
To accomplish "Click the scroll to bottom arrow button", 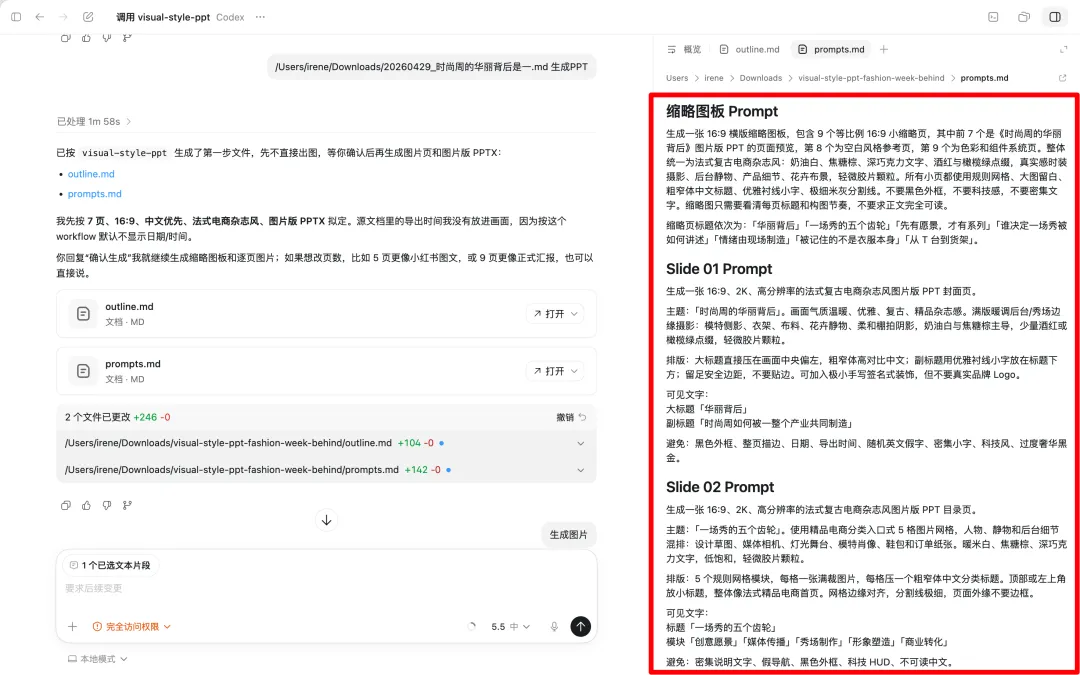I will (326, 520).
